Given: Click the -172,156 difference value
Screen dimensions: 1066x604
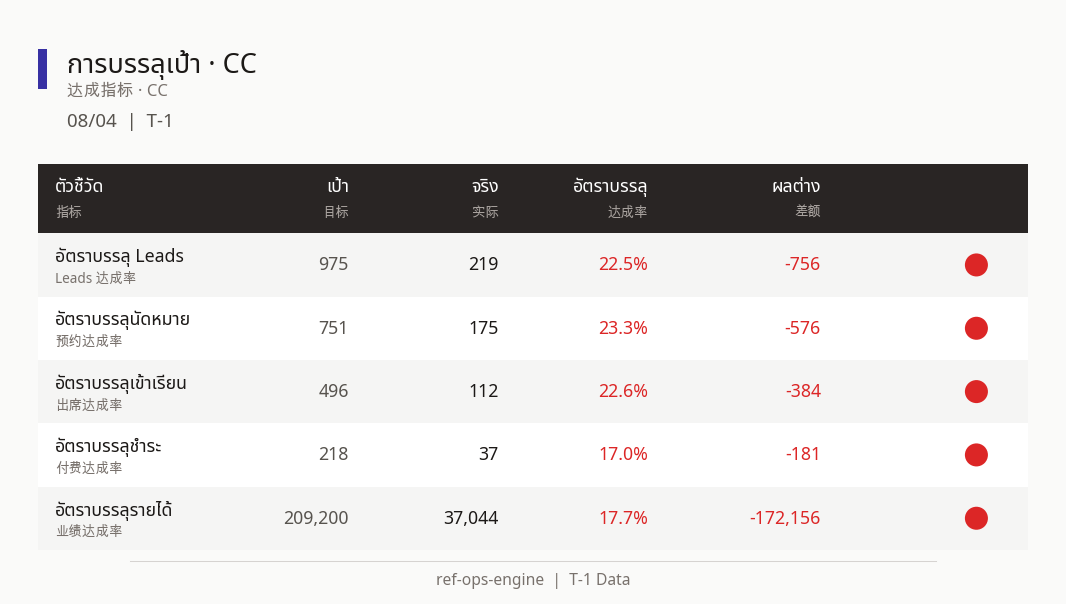Looking at the screenshot, I should (x=785, y=518).
